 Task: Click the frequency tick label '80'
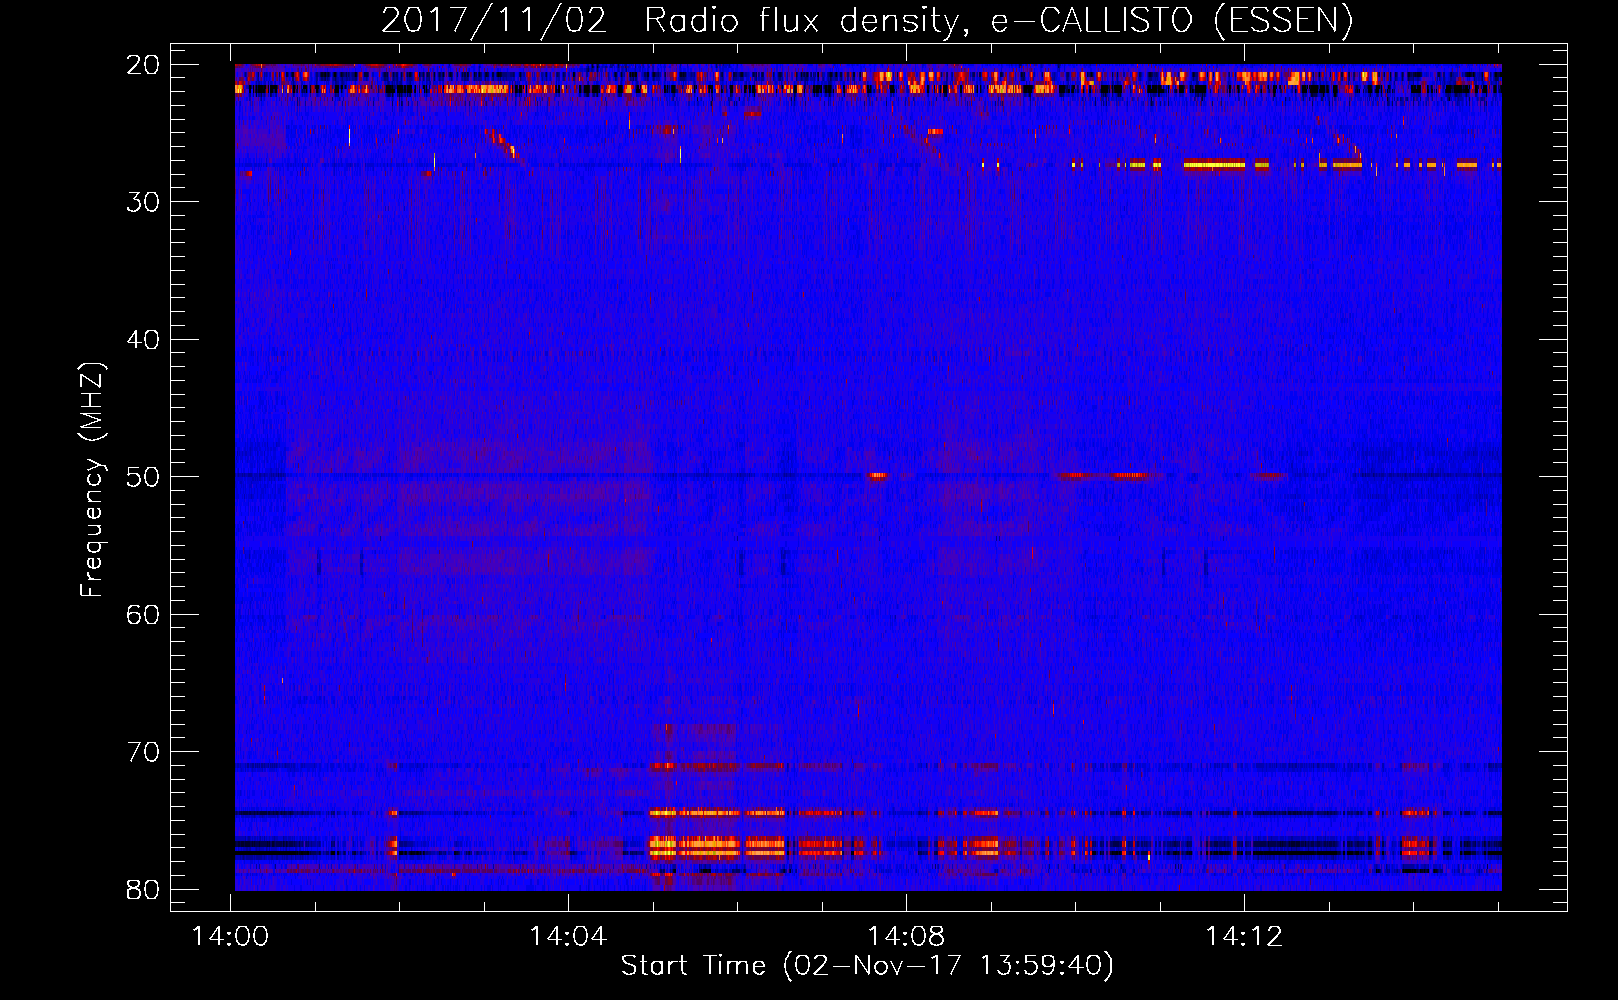pyautogui.click(x=144, y=890)
